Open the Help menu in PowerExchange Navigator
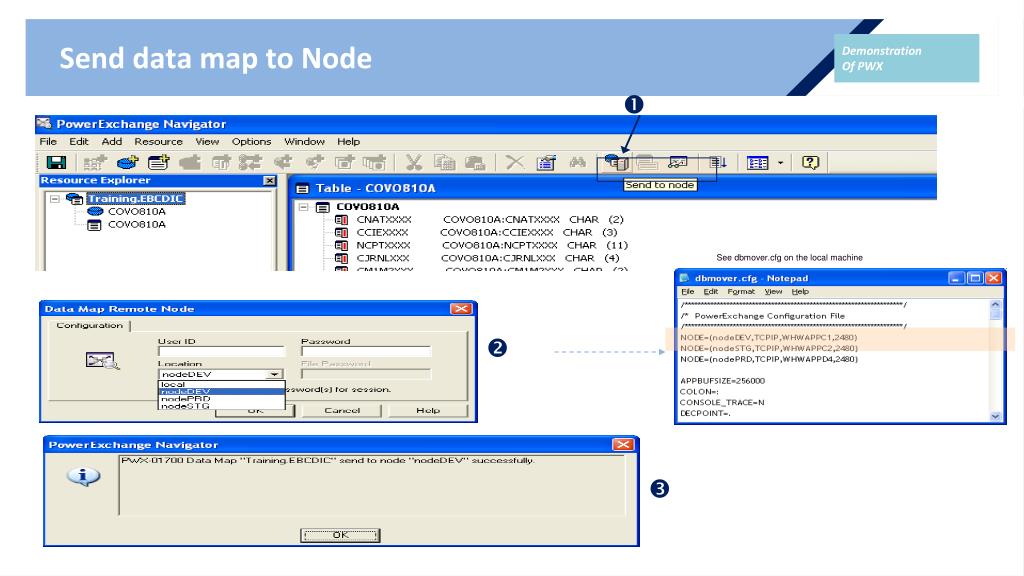The width and height of the screenshot is (1024, 576). click(x=348, y=142)
